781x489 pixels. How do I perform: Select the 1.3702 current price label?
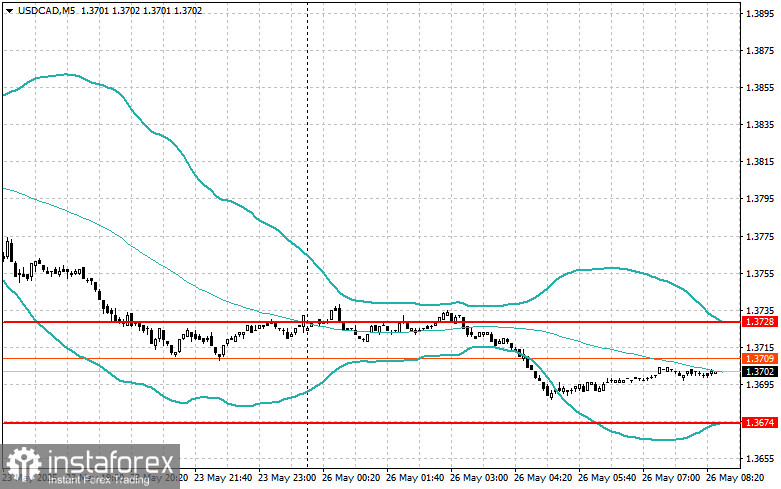point(760,371)
